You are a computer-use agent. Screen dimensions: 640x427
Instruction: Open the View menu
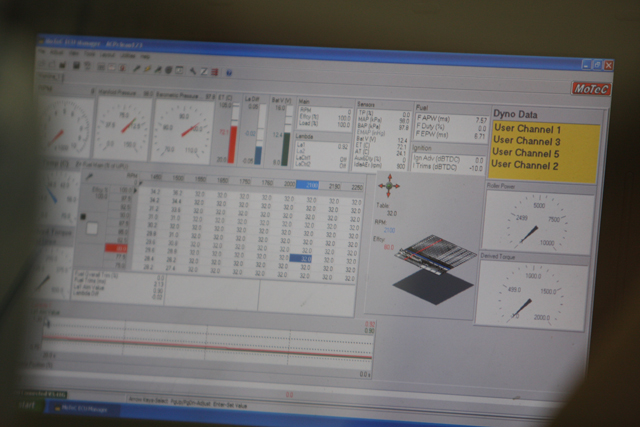(x=74, y=53)
